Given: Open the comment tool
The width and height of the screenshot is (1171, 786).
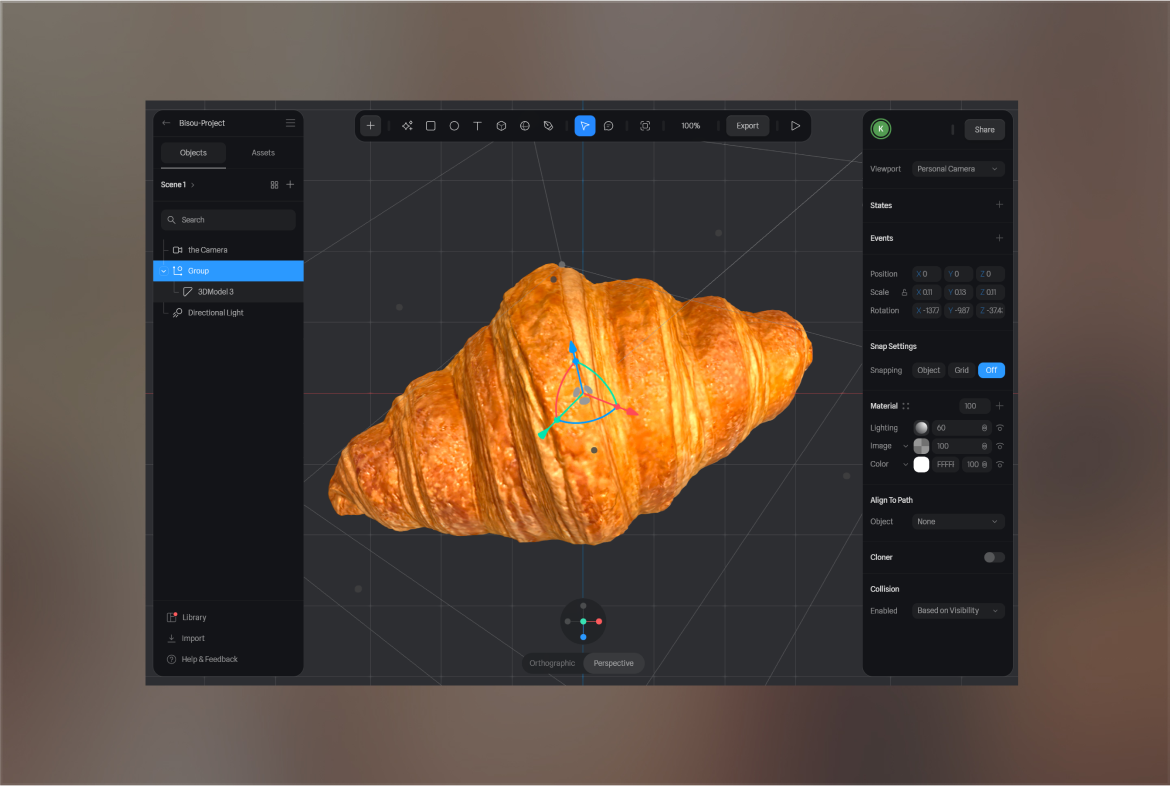Looking at the screenshot, I should coord(608,126).
